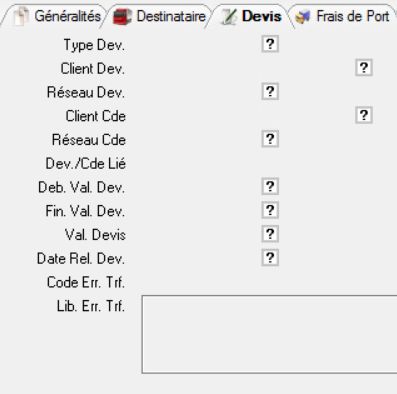397x394 pixels.
Task: Open the Client Cde lookup question mark
Action: coord(364,115)
